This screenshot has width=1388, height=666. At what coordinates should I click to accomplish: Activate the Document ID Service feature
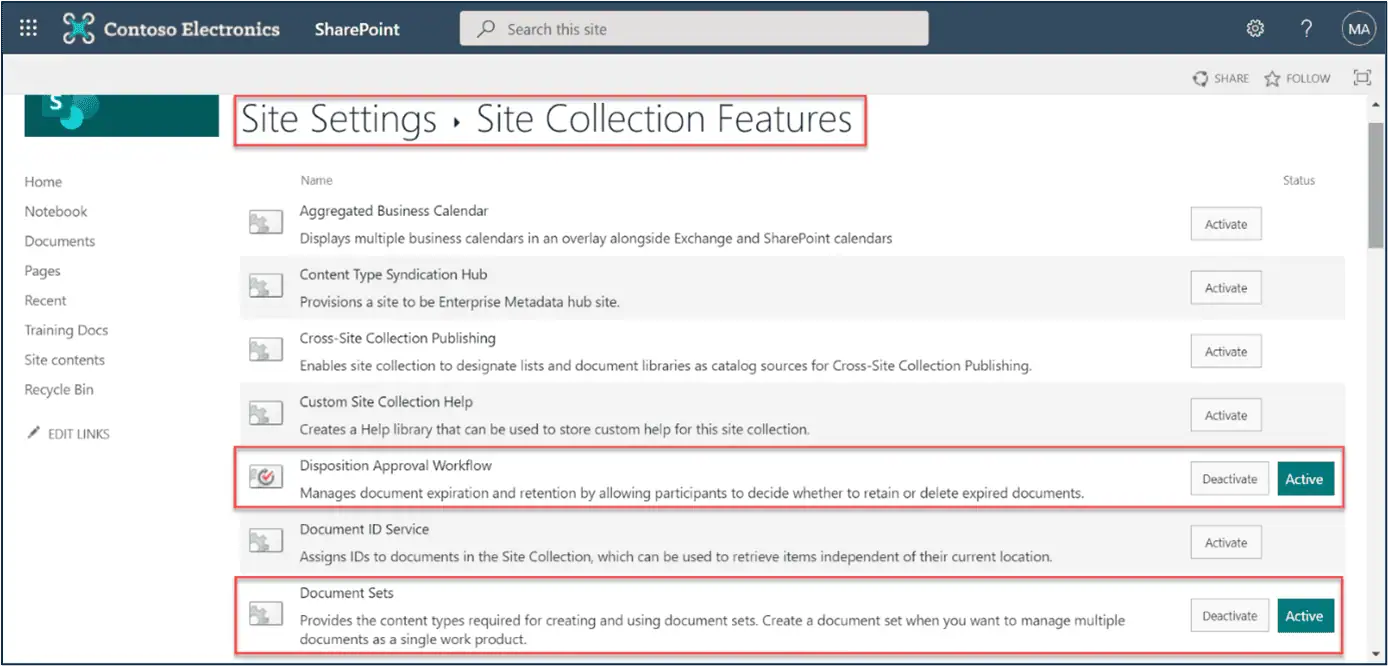[1225, 542]
